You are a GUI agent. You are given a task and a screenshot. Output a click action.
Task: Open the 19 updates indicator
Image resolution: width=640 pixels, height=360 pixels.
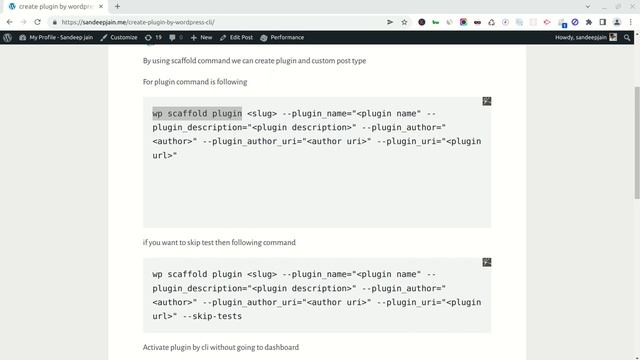[153, 38]
